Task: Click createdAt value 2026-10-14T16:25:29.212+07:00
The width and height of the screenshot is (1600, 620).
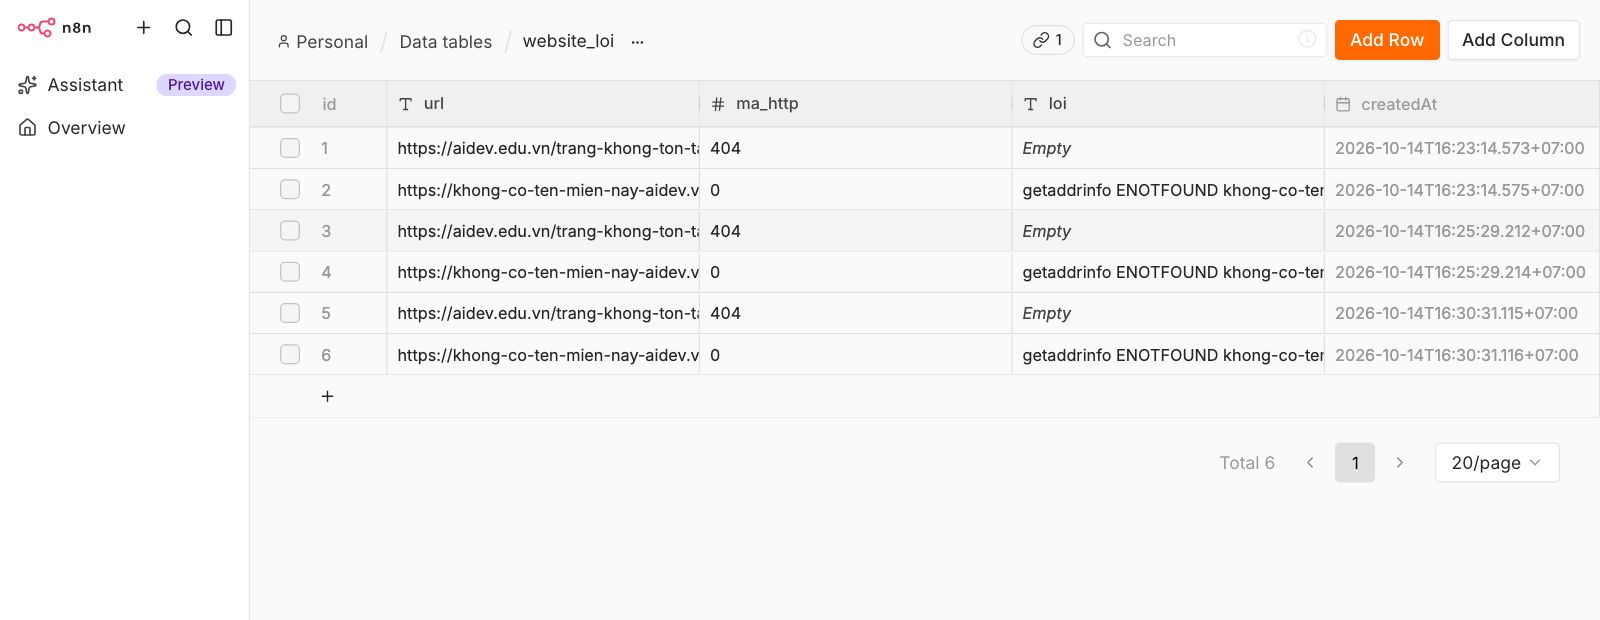Action: (x=1460, y=231)
